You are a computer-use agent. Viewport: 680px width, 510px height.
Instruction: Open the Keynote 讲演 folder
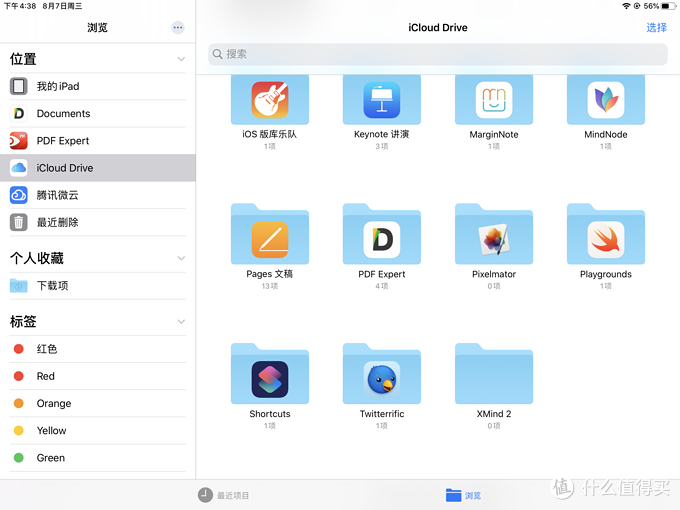382,100
